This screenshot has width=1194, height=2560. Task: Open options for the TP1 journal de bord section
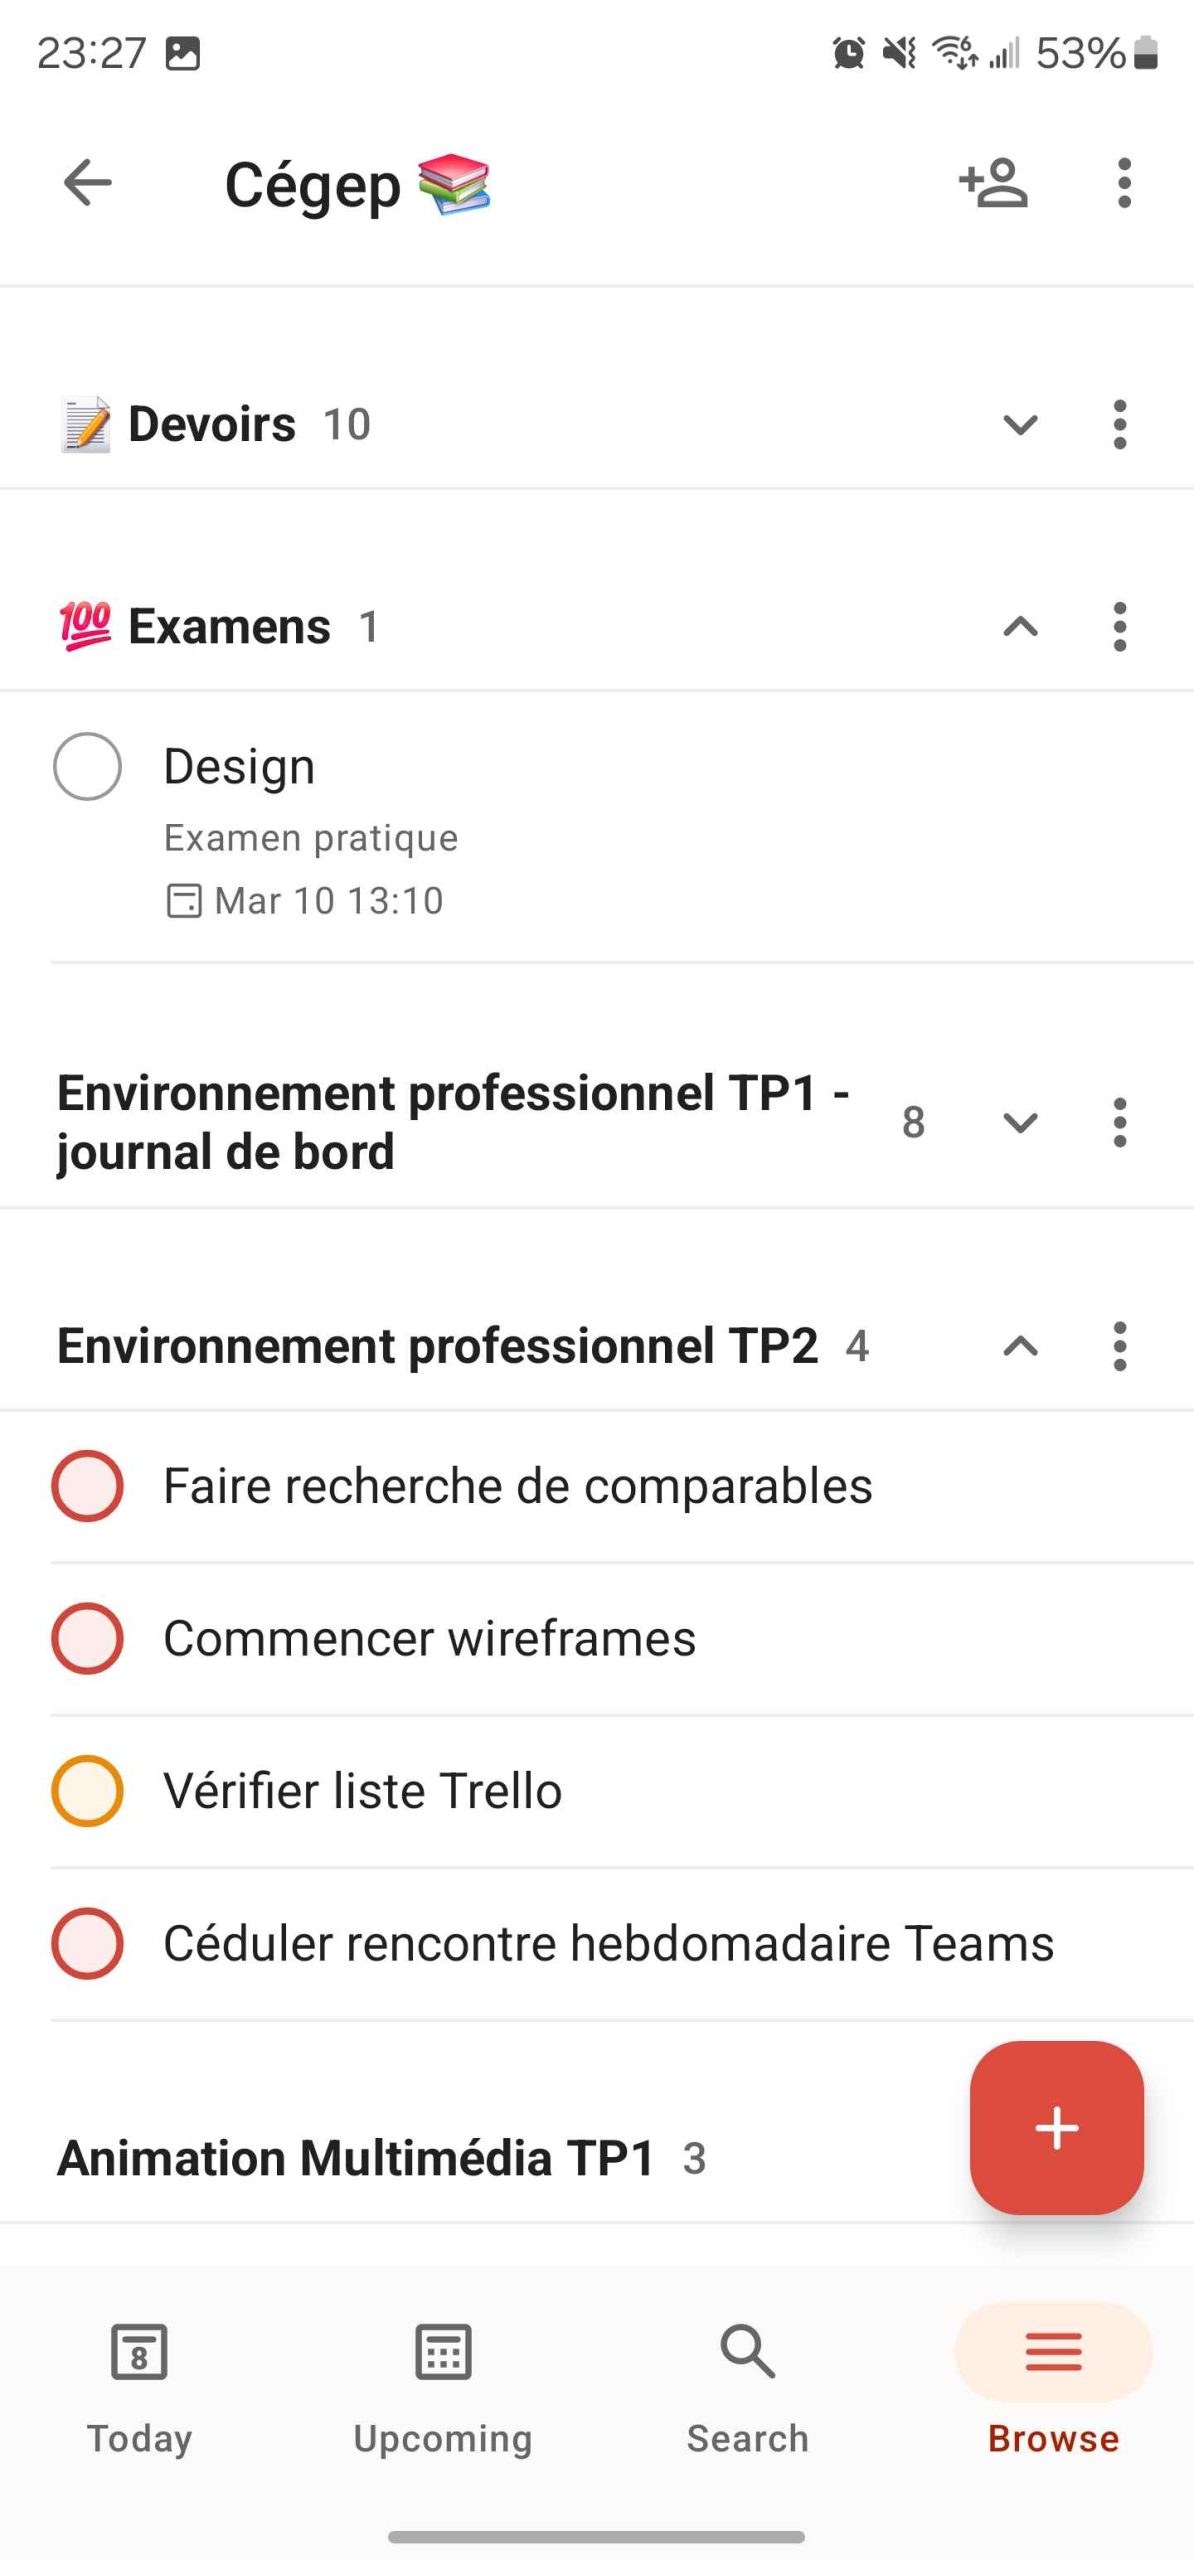(x=1120, y=1122)
